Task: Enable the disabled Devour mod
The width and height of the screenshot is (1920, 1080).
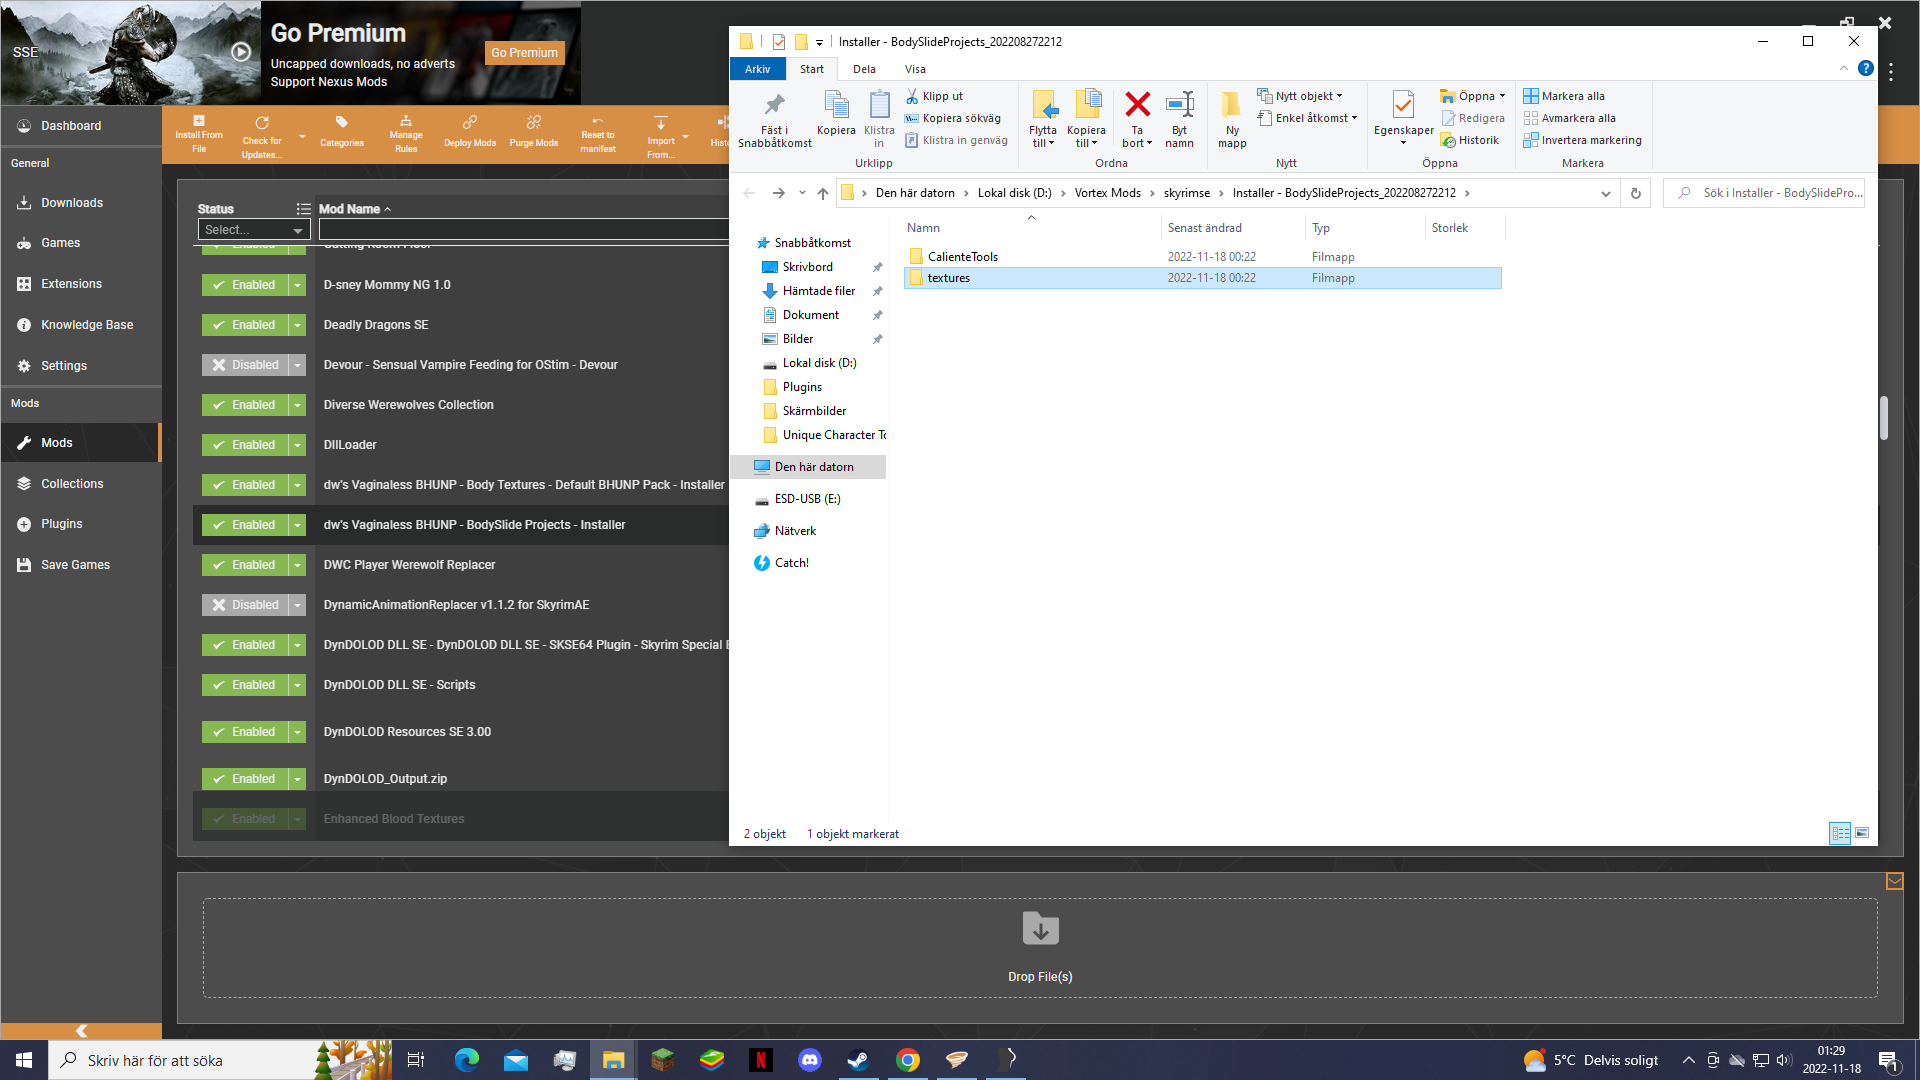Action: 245,365
